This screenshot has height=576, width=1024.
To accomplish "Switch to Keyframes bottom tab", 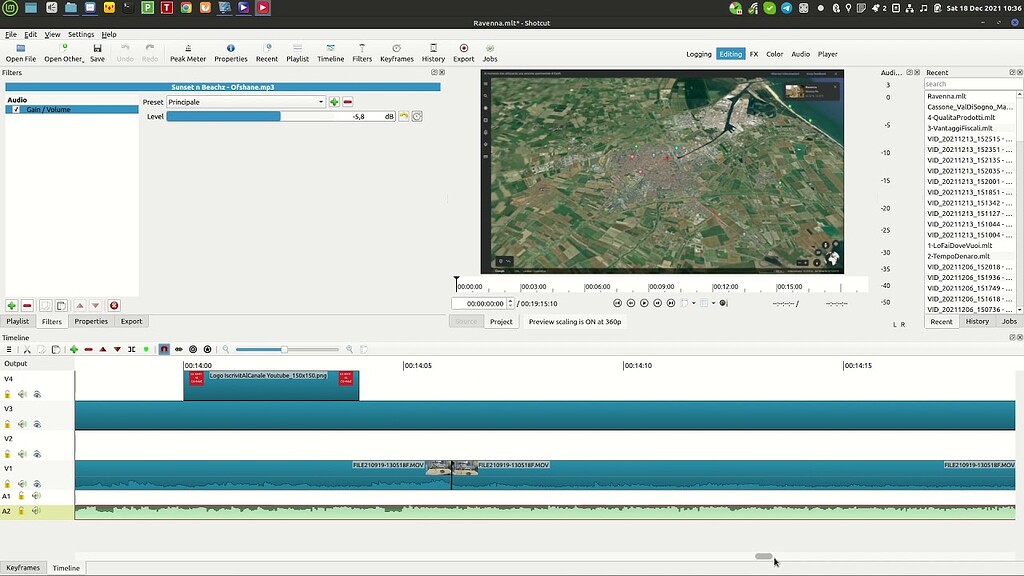I will coord(23,568).
